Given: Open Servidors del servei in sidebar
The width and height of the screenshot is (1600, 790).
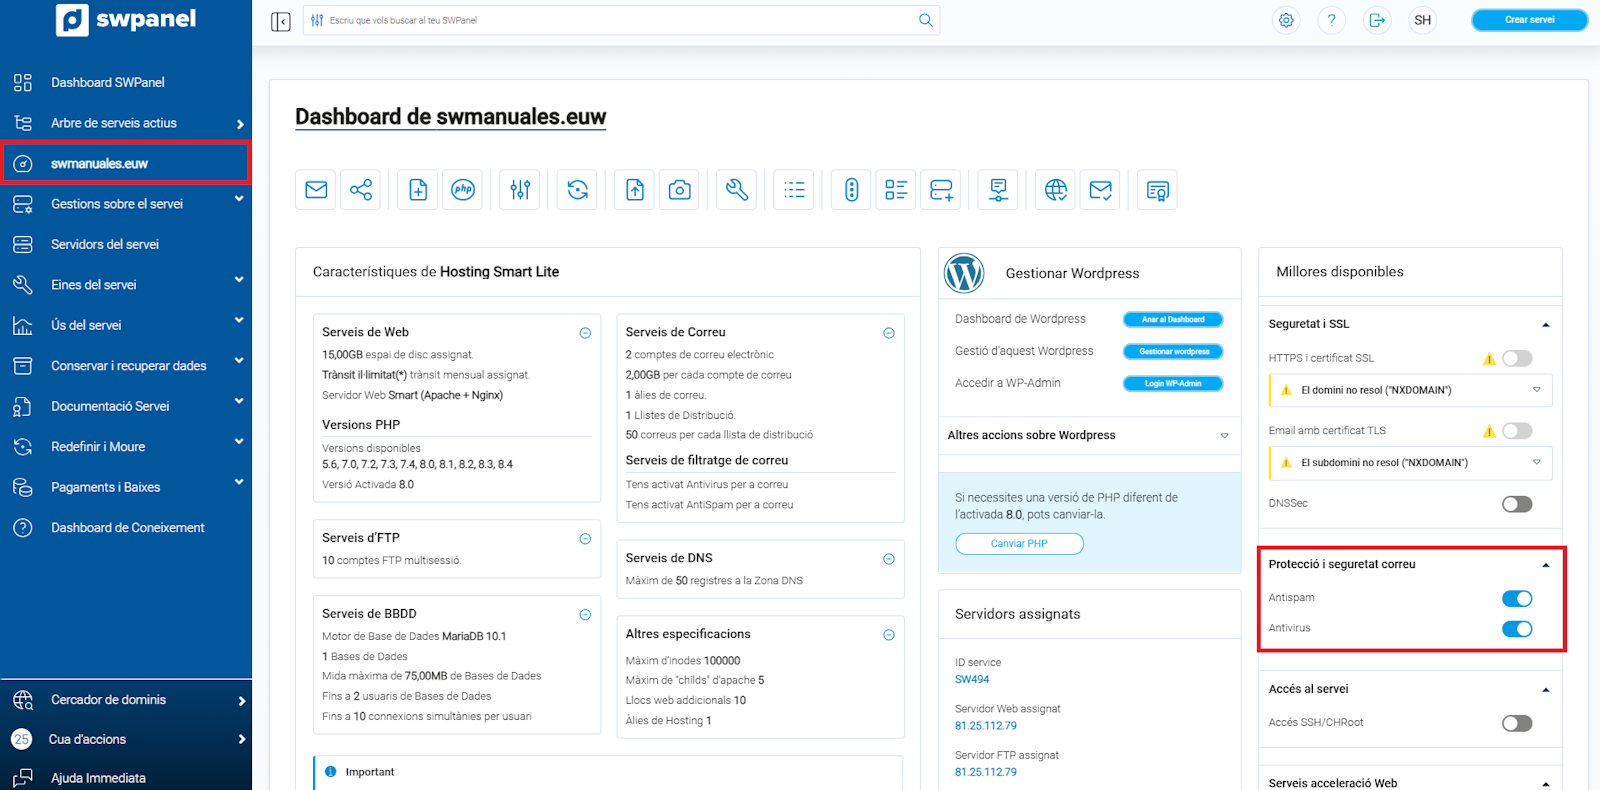Looking at the screenshot, I should (105, 244).
